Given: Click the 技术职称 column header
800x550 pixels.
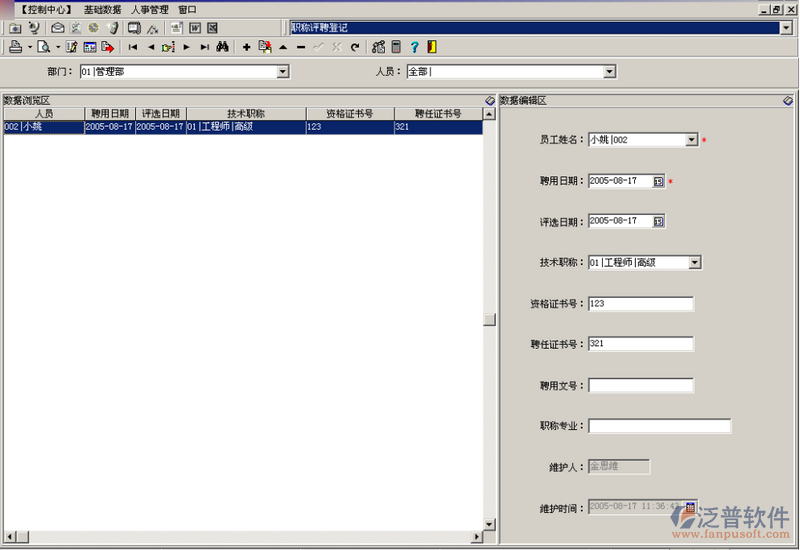Looking at the screenshot, I should coord(246,114).
